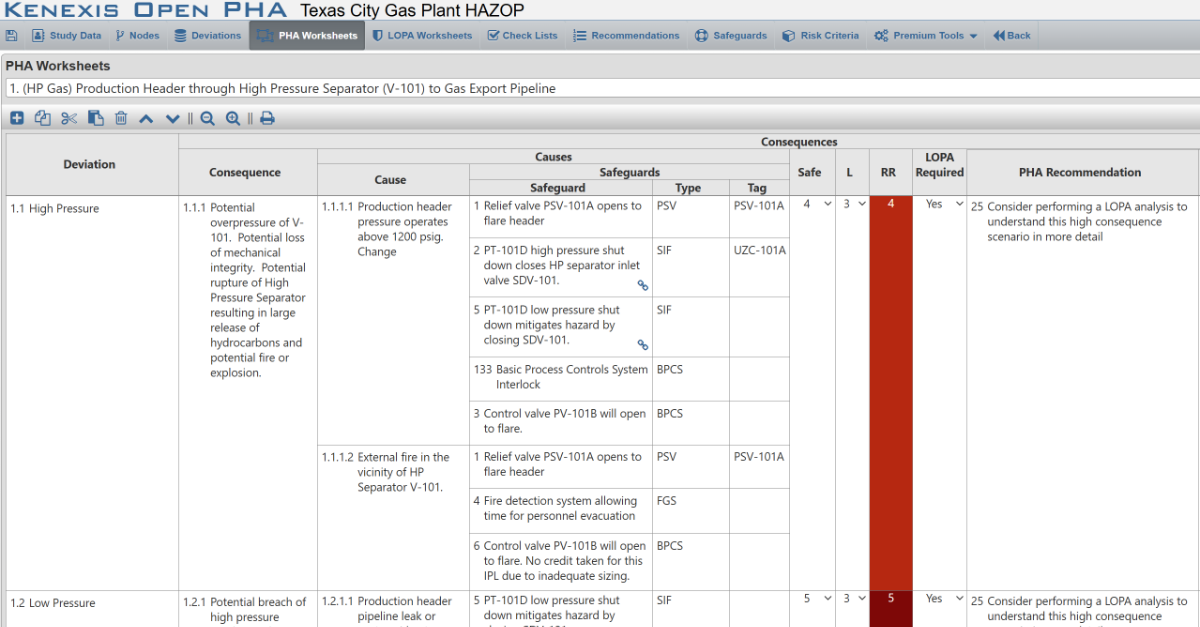Open LOPA Required dropdown for High Pressure
The image size is (1200, 627).
click(x=944, y=204)
